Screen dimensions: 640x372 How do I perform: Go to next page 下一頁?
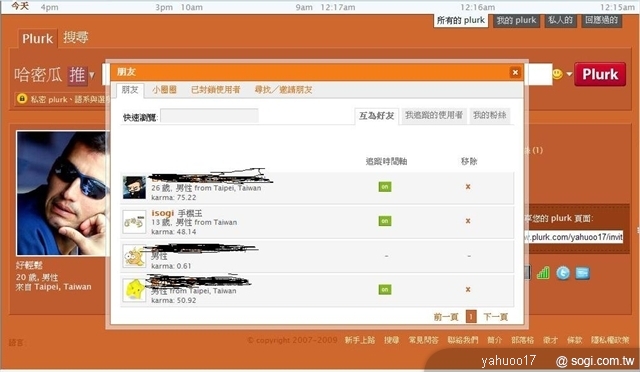pos(496,317)
